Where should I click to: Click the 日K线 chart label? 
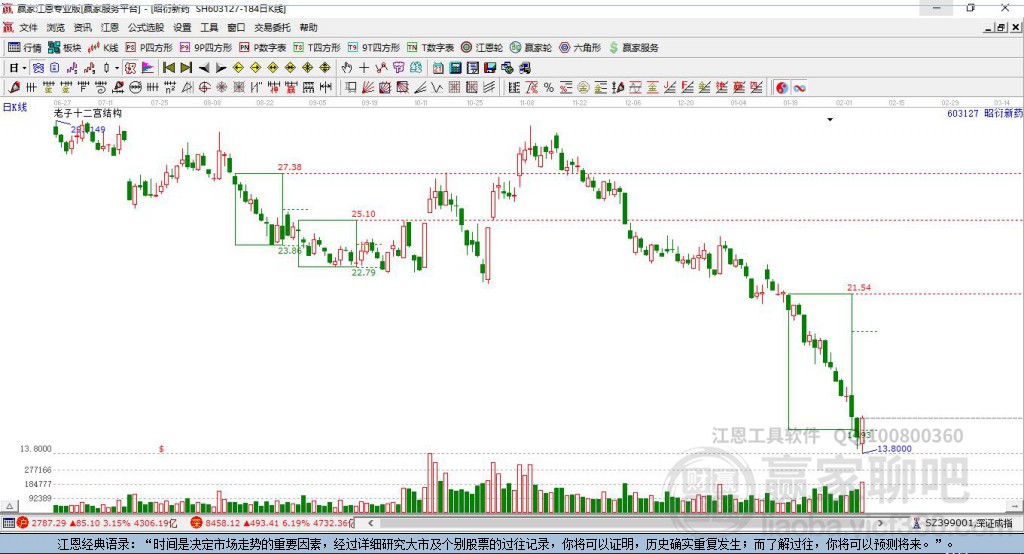pyautogui.click(x=15, y=107)
